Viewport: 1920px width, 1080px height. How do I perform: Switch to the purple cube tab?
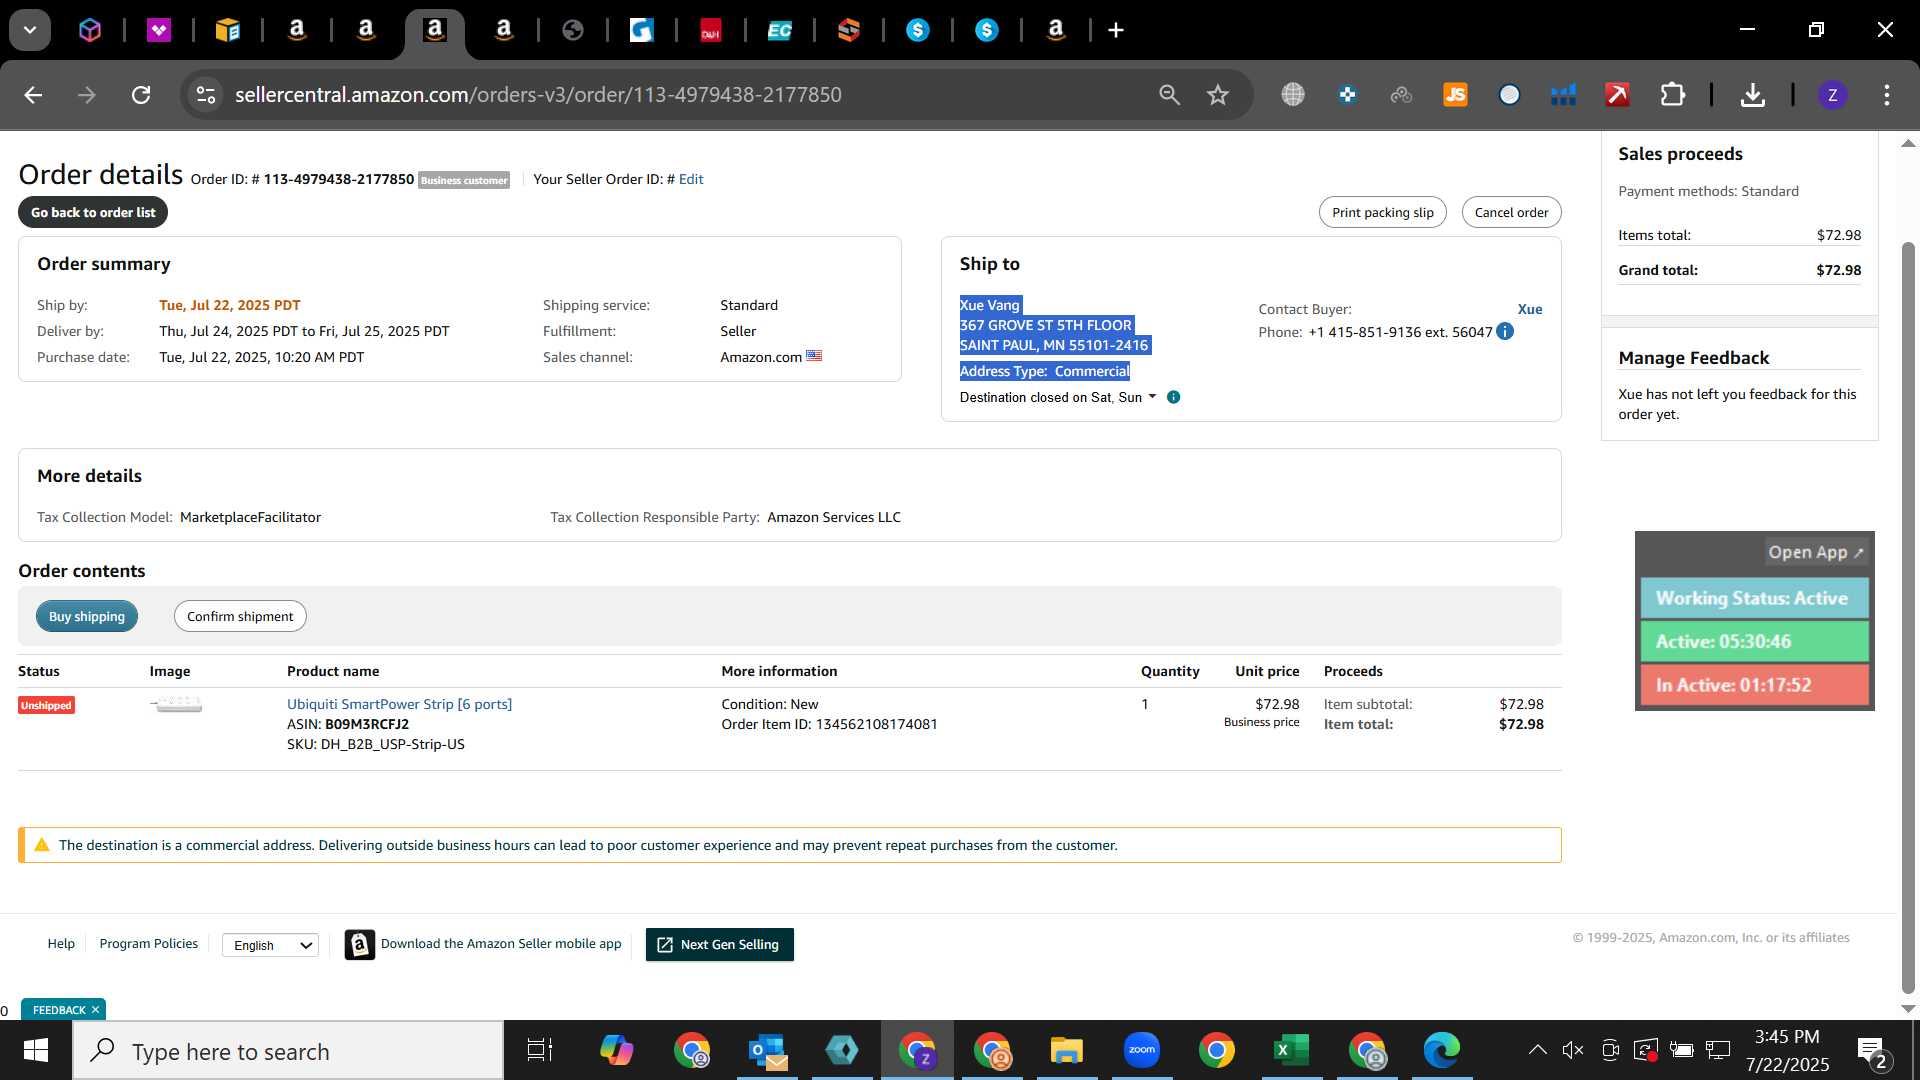[x=90, y=30]
